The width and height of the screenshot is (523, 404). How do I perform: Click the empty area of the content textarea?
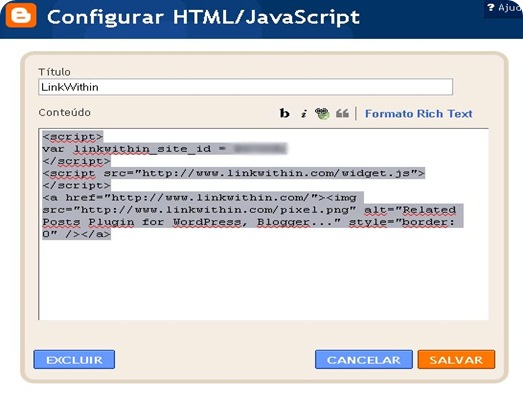264,280
